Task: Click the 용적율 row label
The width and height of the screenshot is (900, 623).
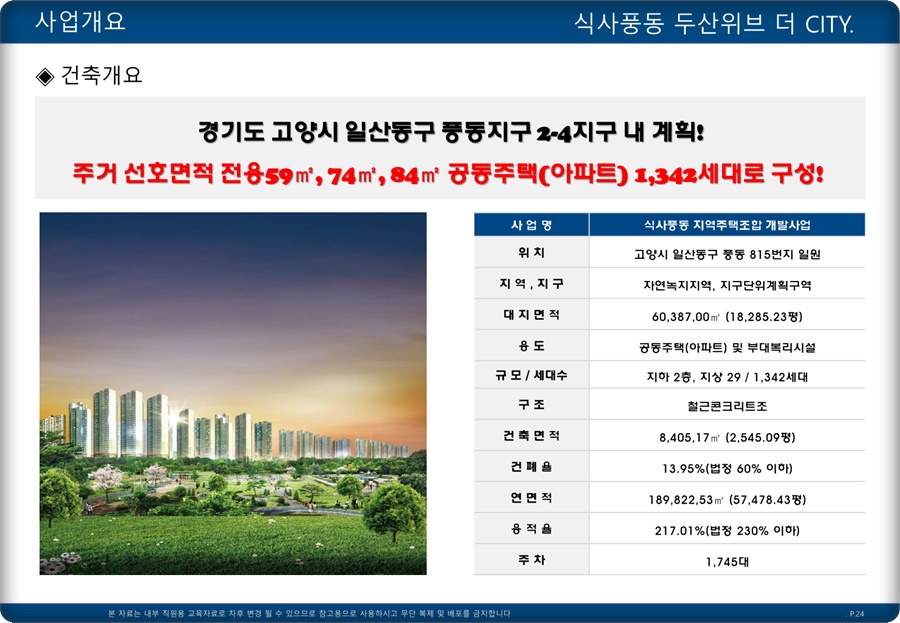Action: (x=532, y=529)
